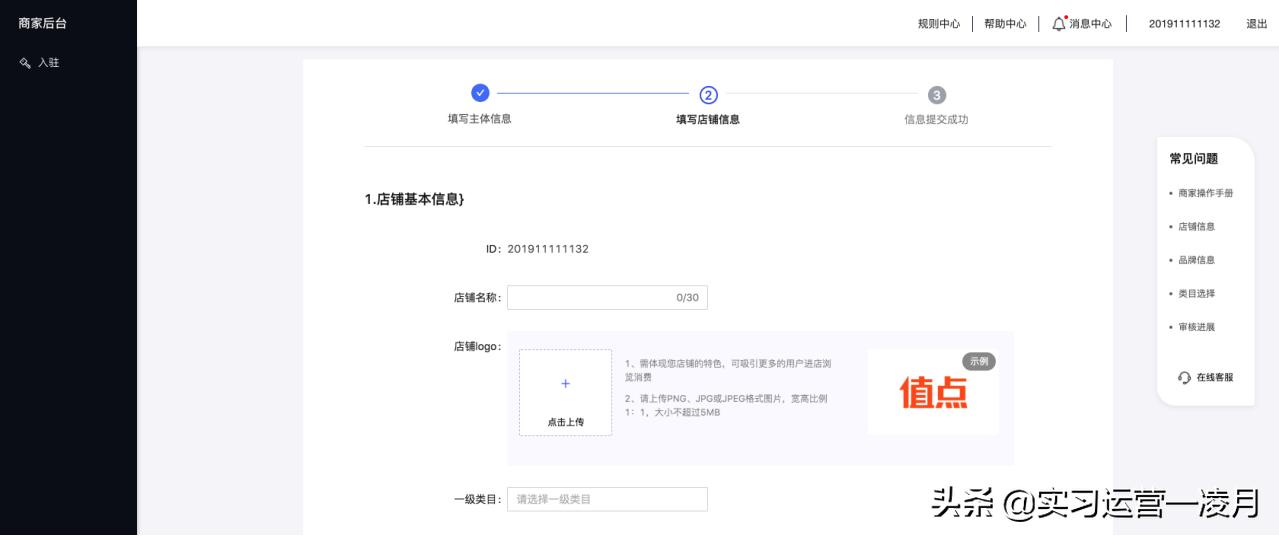Open 店铺信息 FAQ link

pos(1196,227)
